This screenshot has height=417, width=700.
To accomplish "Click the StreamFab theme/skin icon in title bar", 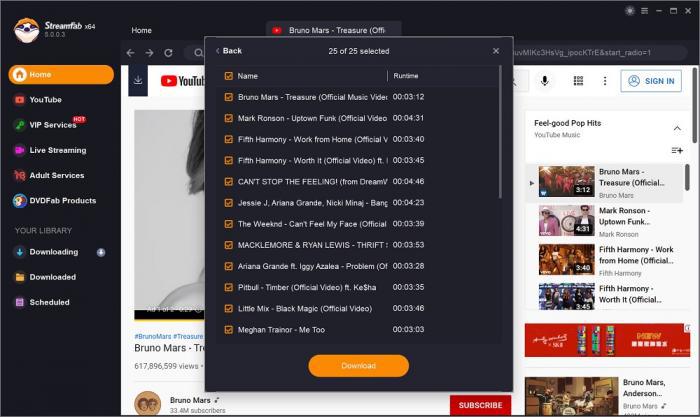I will 630,11.
